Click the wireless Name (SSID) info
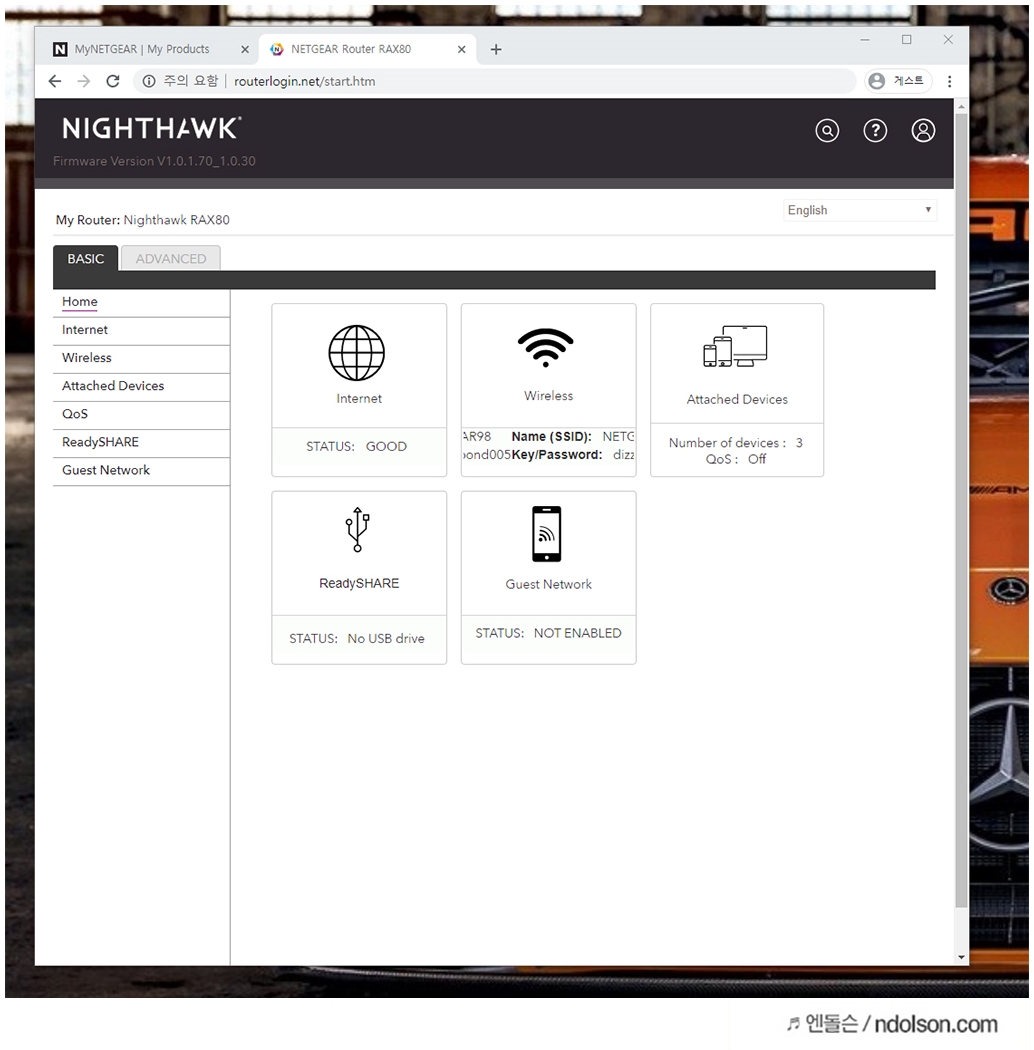This screenshot has width=1034, height=1050. click(x=573, y=437)
